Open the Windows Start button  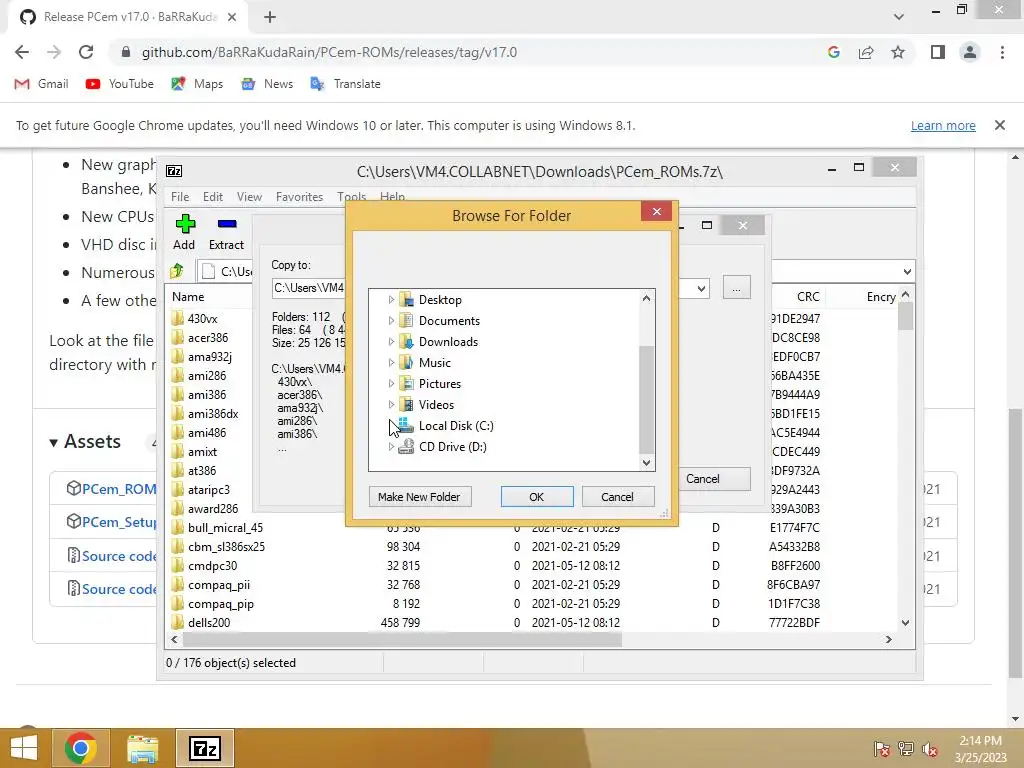point(24,748)
